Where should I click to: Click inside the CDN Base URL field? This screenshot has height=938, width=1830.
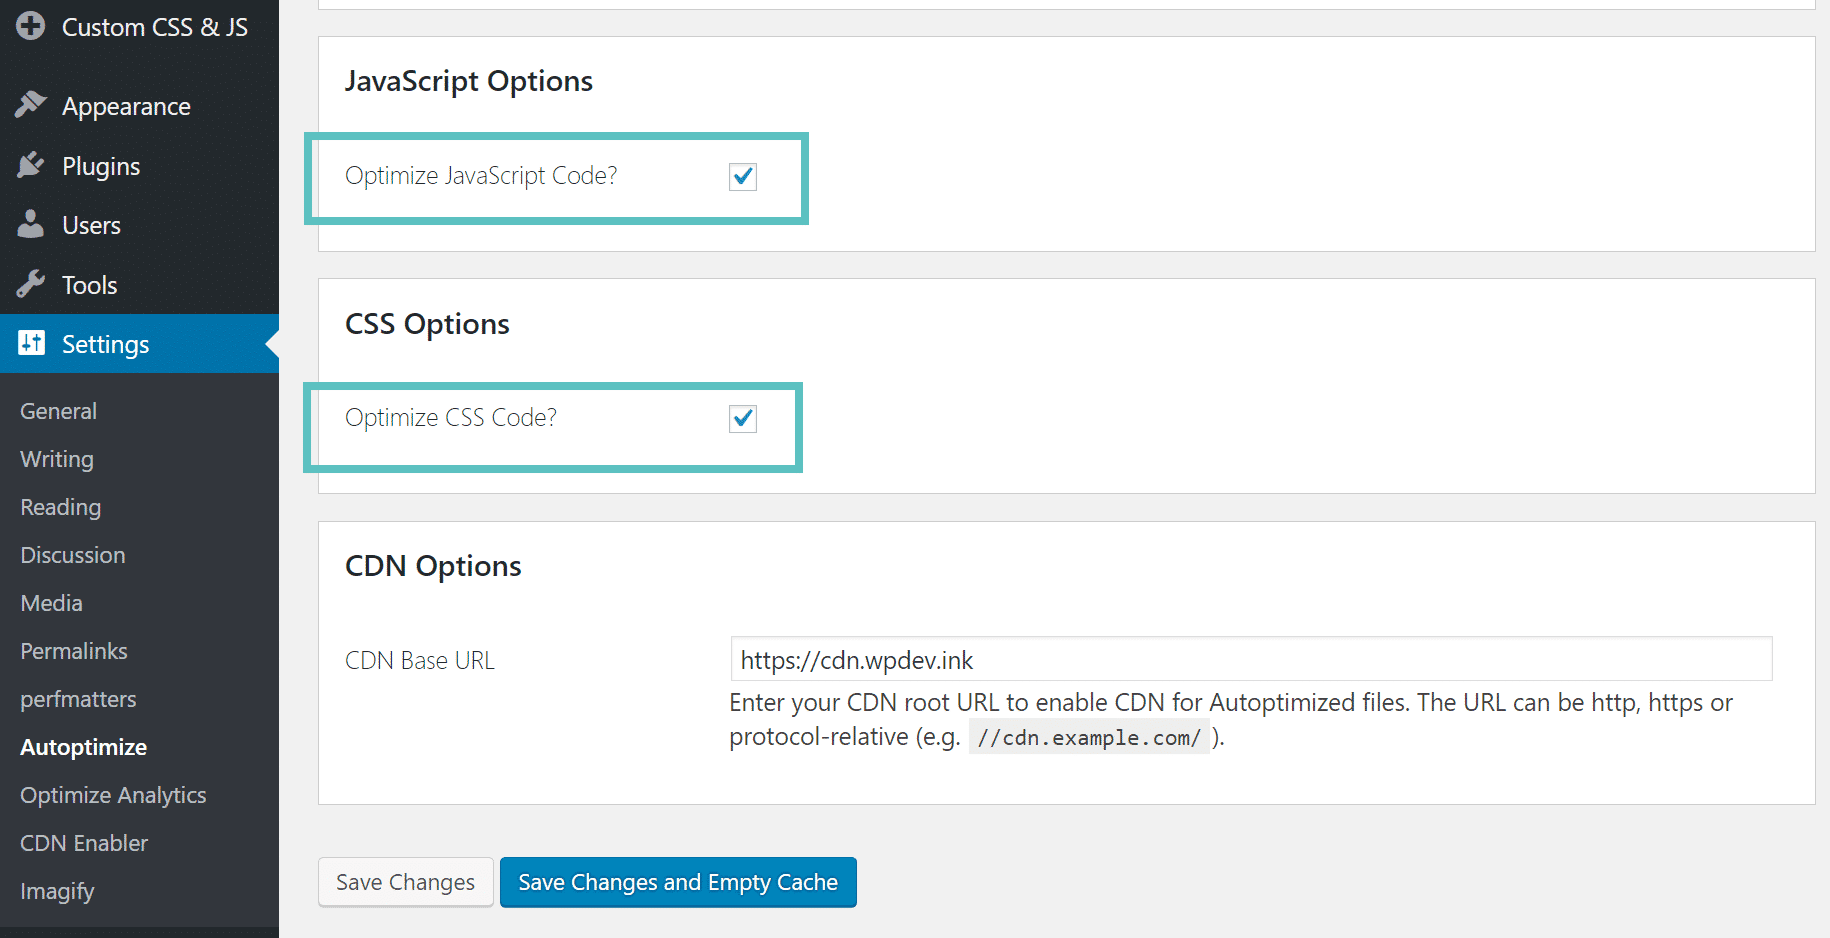1100,659
